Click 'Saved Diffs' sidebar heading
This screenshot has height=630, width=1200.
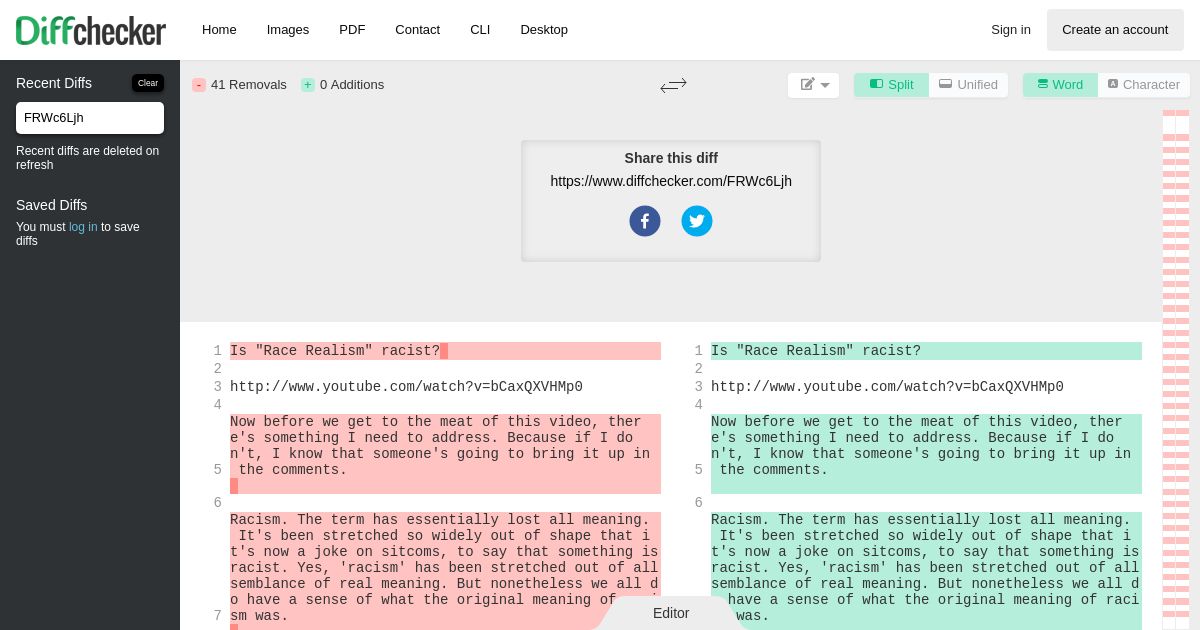pos(51,205)
